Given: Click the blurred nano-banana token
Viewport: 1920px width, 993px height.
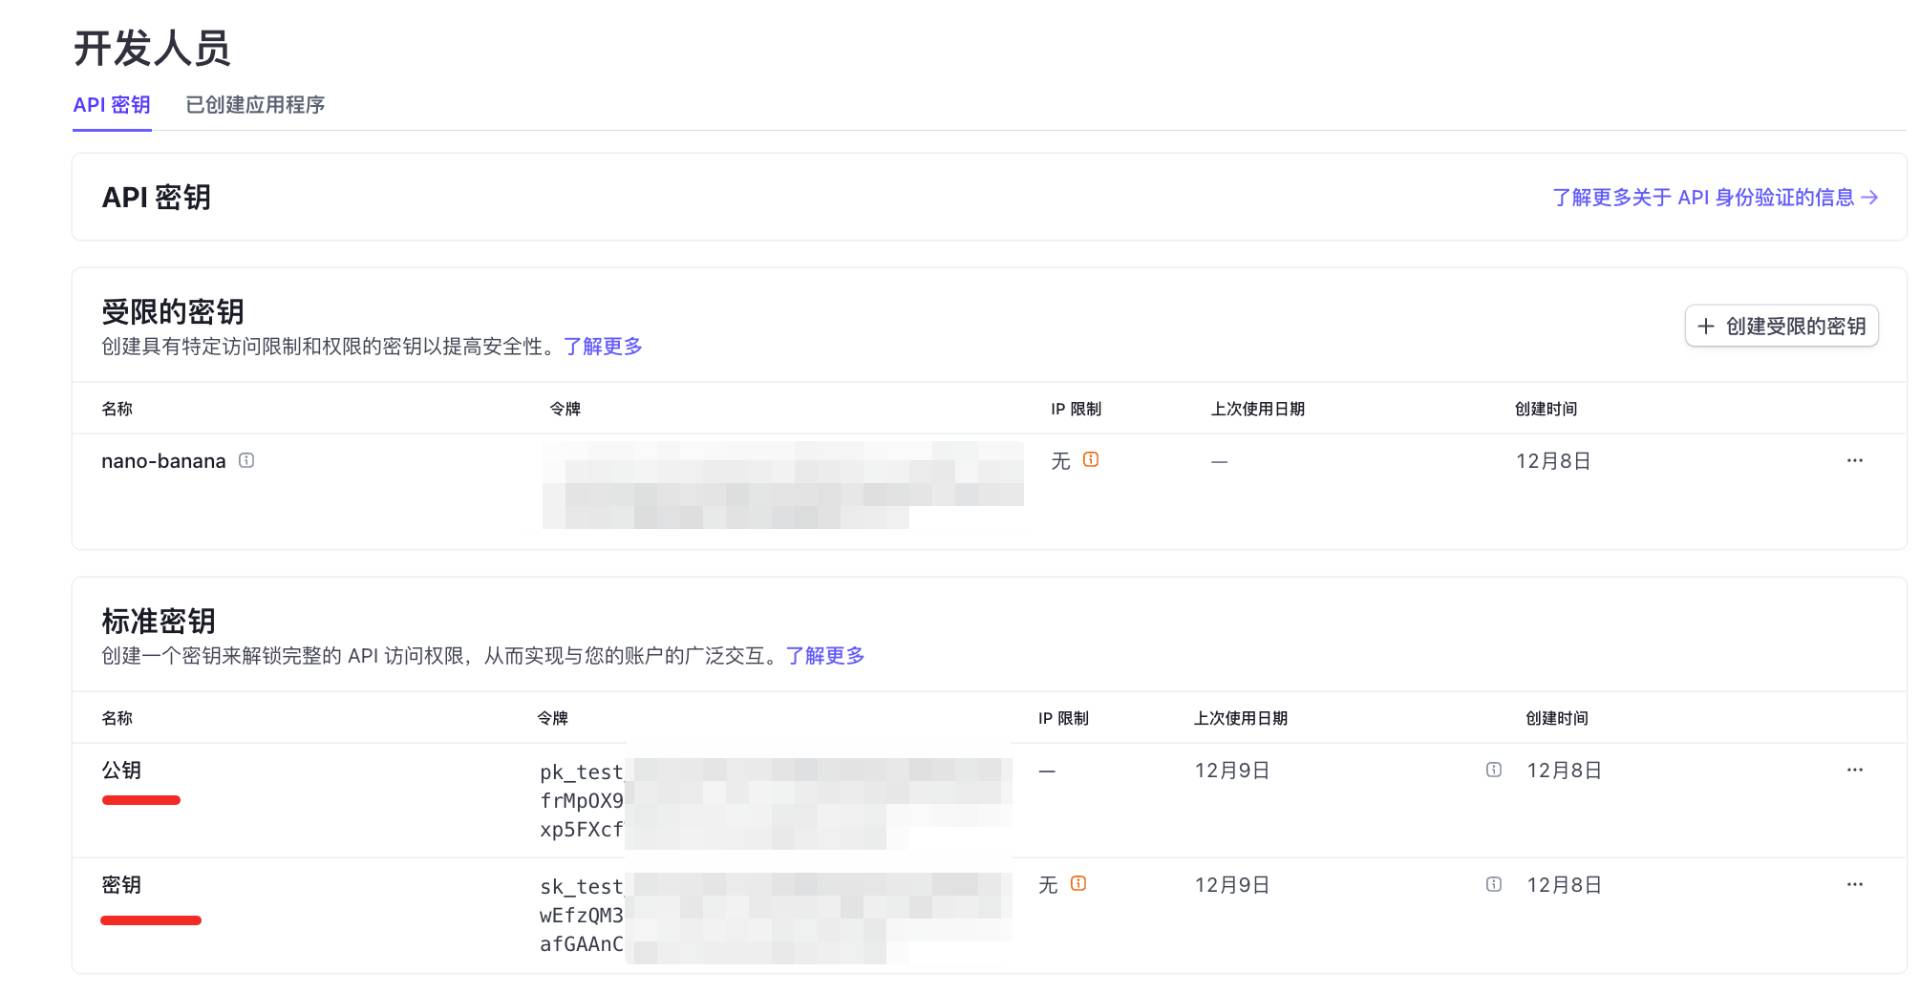Looking at the screenshot, I should tap(782, 485).
